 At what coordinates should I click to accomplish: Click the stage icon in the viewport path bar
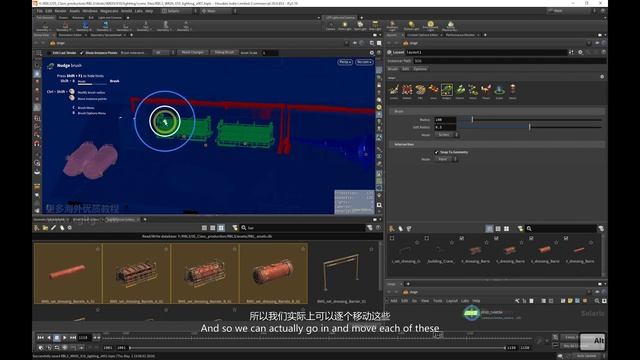(x=52, y=43)
